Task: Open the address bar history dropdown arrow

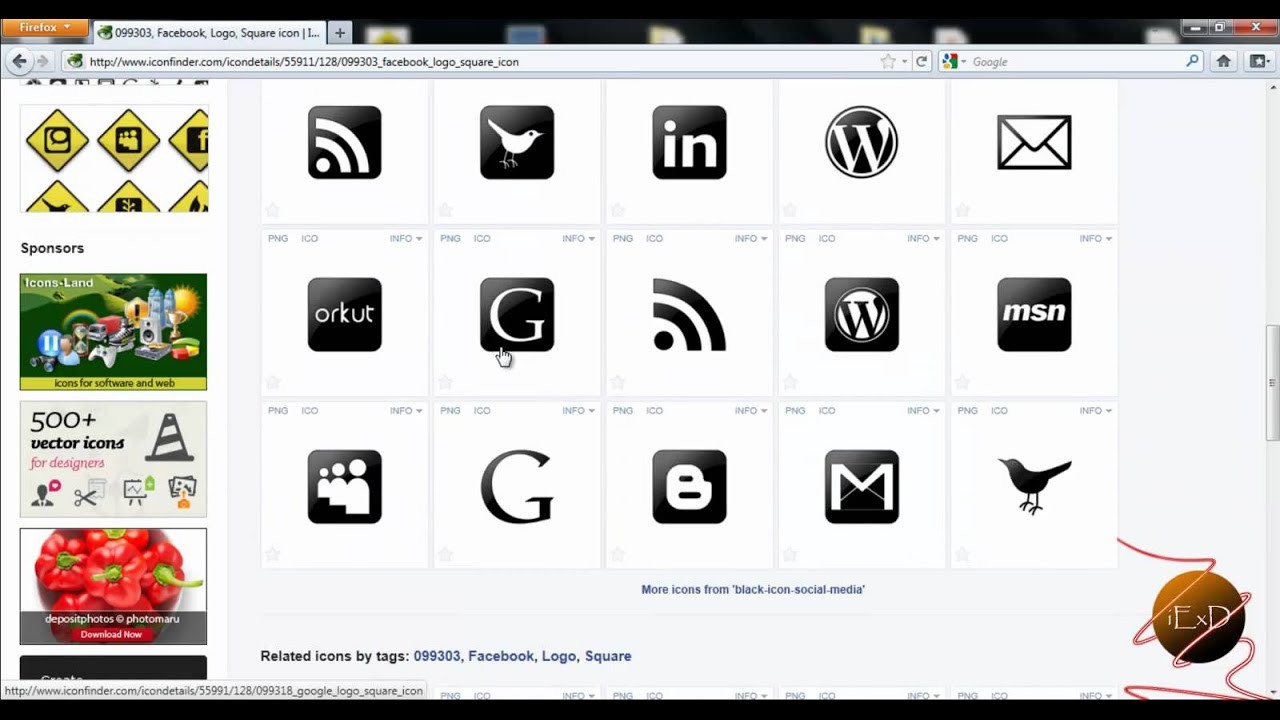Action: point(904,61)
